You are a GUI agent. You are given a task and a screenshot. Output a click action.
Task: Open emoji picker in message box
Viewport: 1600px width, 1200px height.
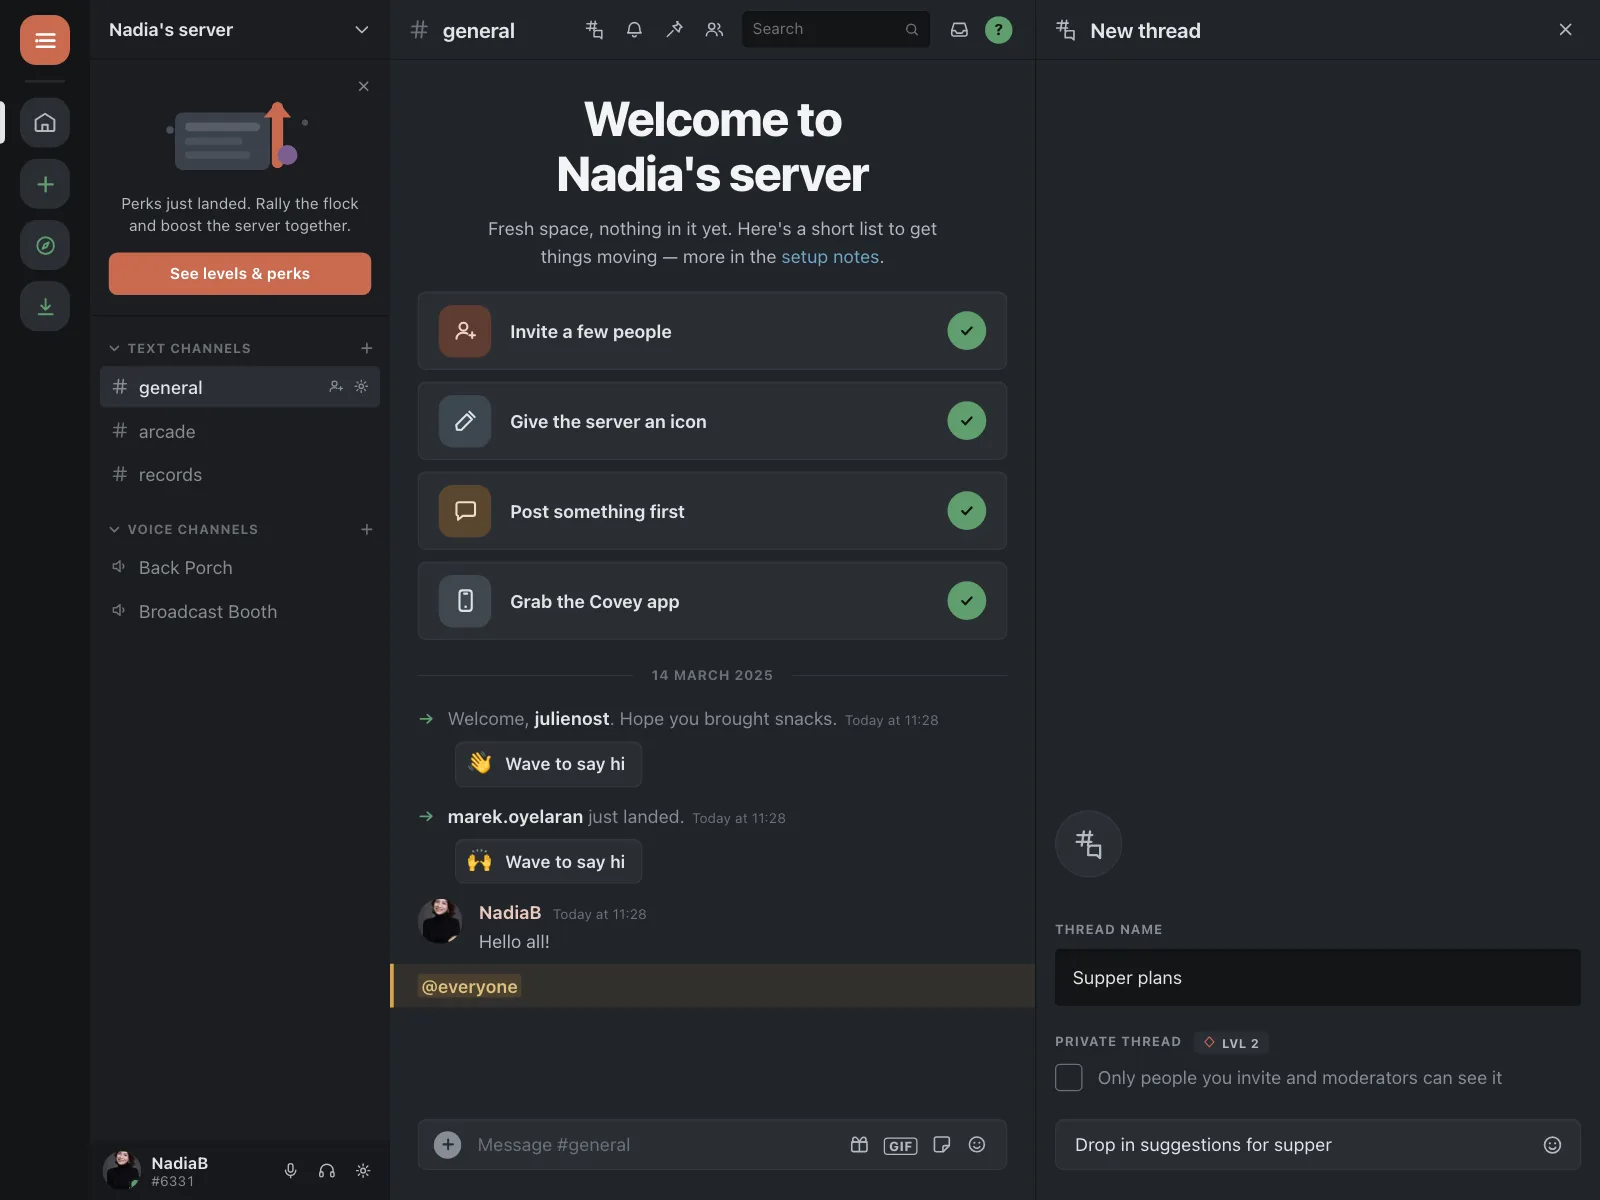coord(977,1145)
